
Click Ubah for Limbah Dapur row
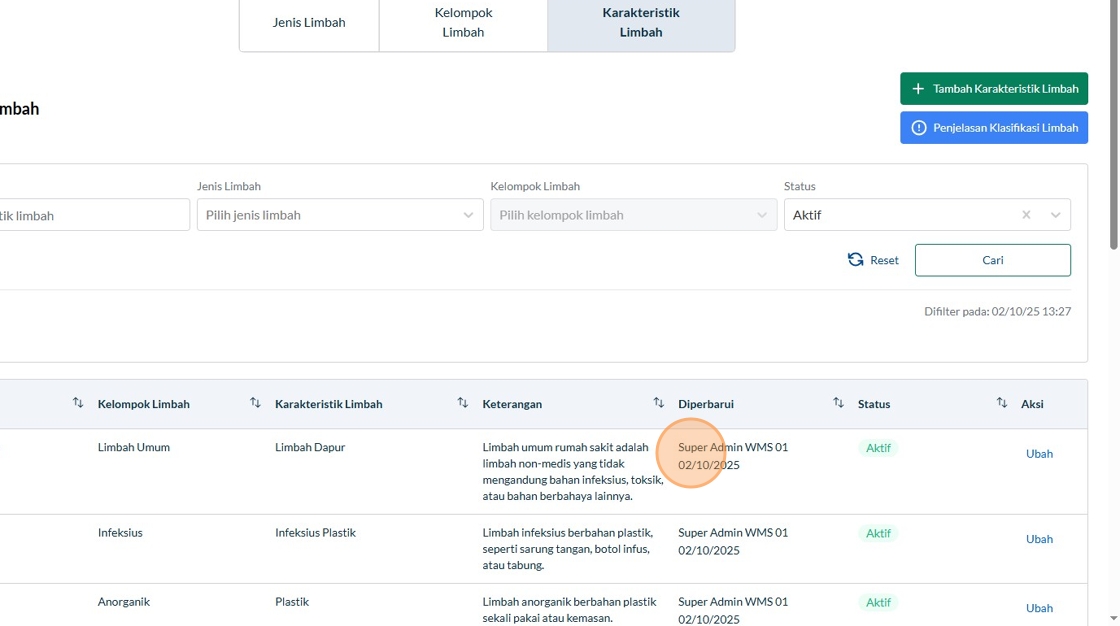pyautogui.click(x=1039, y=454)
